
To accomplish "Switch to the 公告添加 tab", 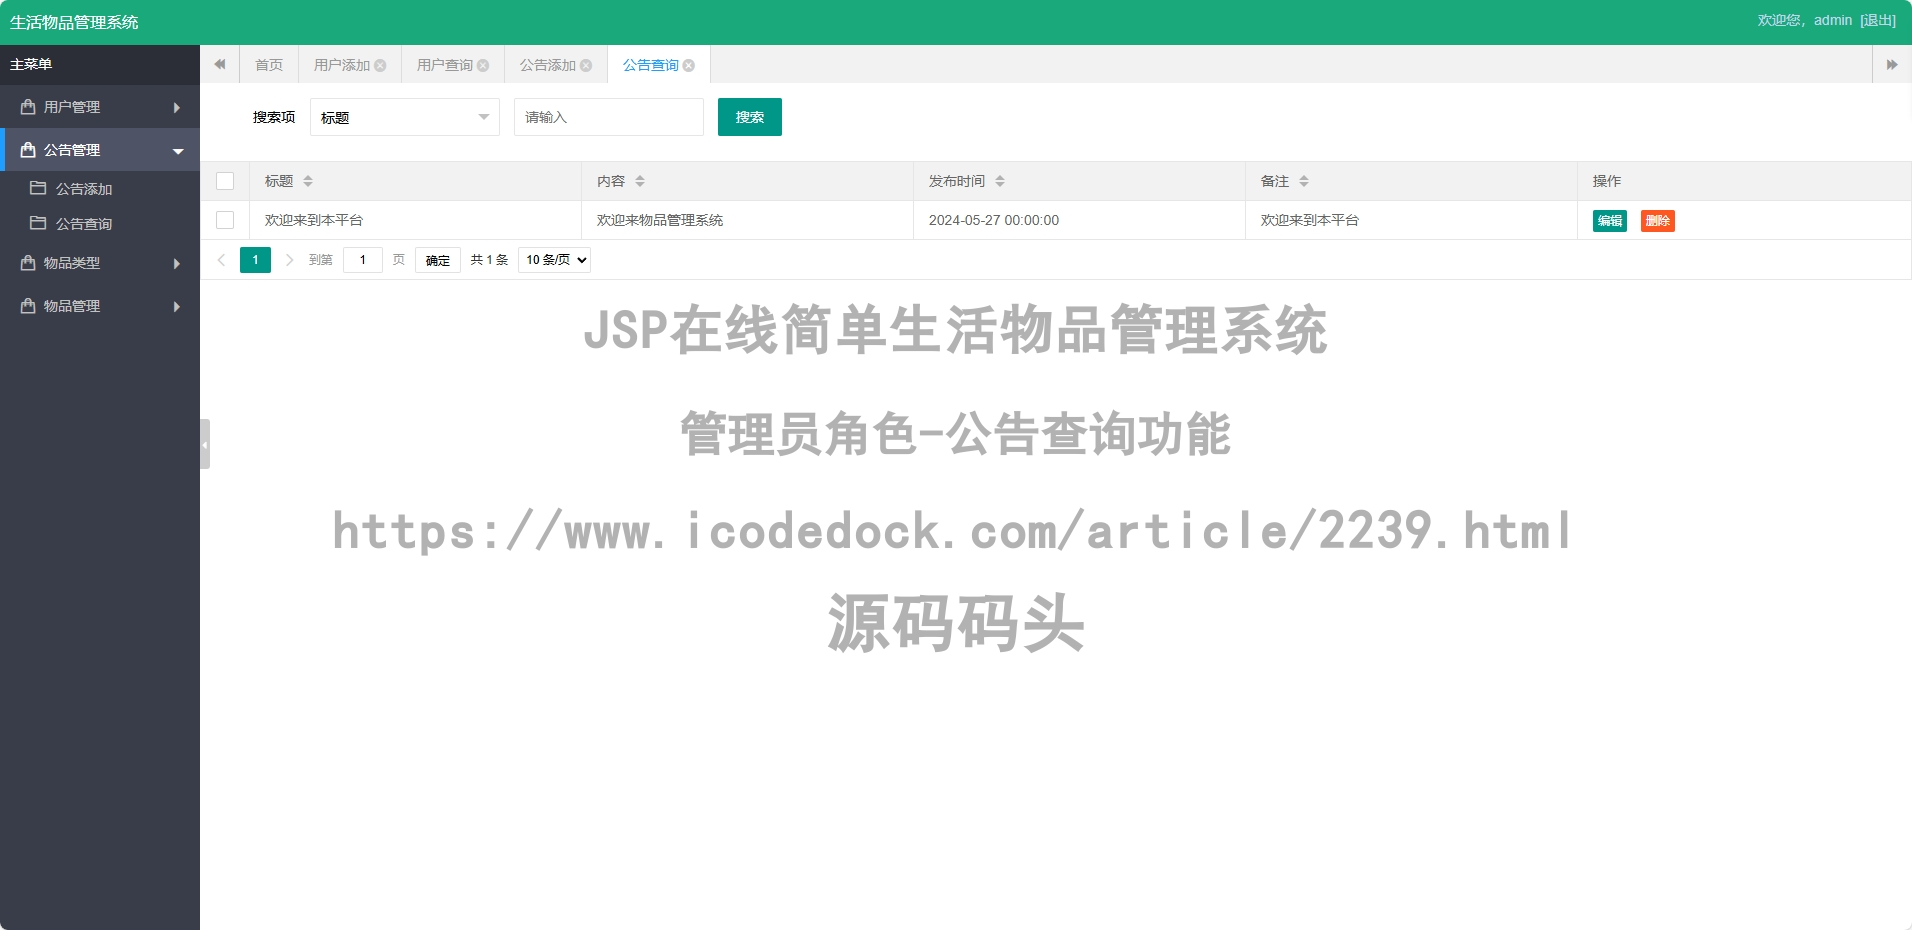I will point(548,65).
